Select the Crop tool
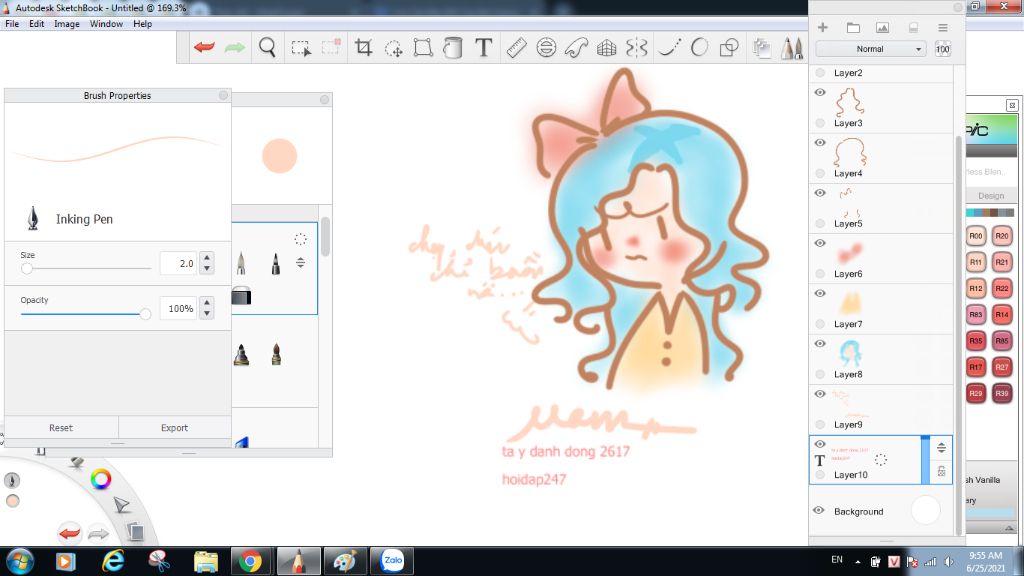This screenshot has width=1024, height=576. (364, 47)
